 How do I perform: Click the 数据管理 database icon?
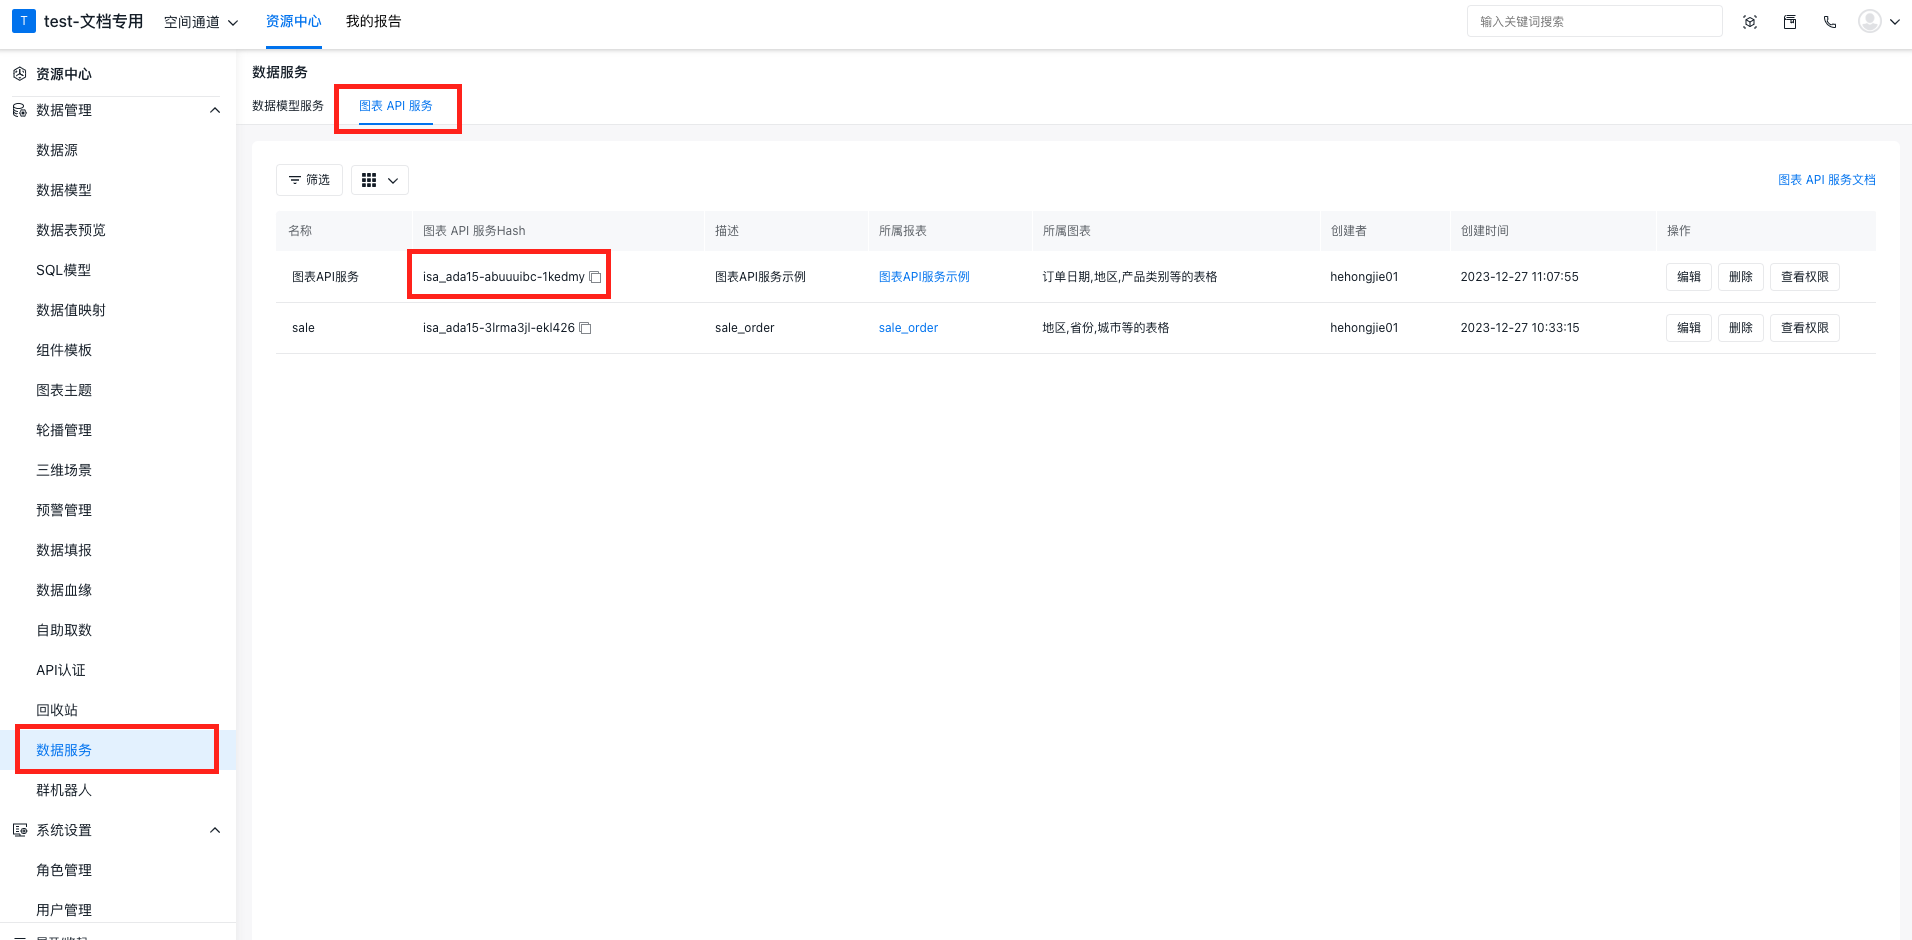click(x=19, y=110)
